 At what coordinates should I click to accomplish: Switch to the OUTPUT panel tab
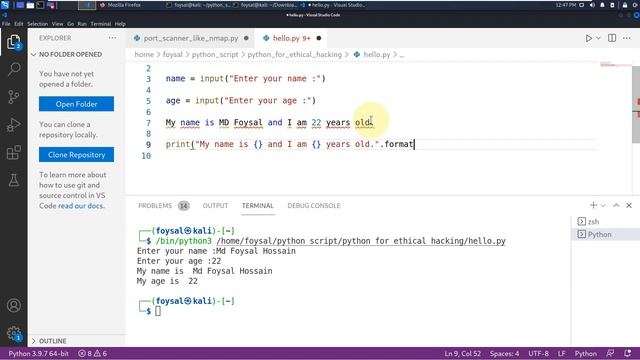[216, 206]
